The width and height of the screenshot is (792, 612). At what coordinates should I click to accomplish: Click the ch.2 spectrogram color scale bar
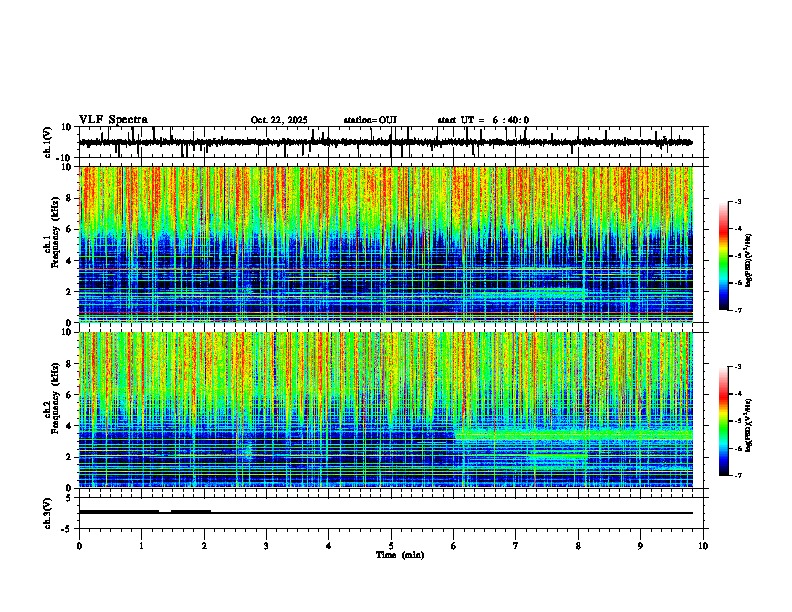(x=724, y=421)
